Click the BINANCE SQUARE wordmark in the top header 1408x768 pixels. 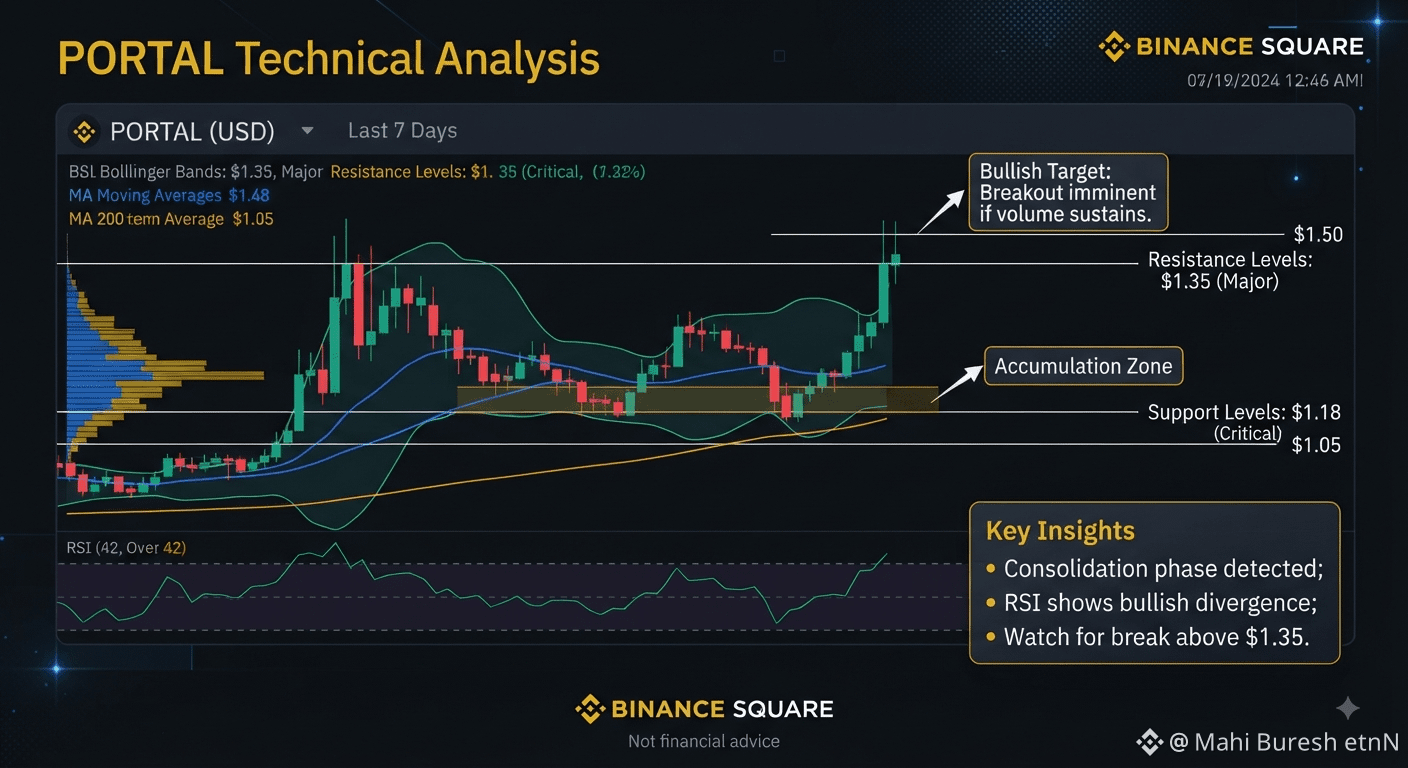(x=1250, y=46)
